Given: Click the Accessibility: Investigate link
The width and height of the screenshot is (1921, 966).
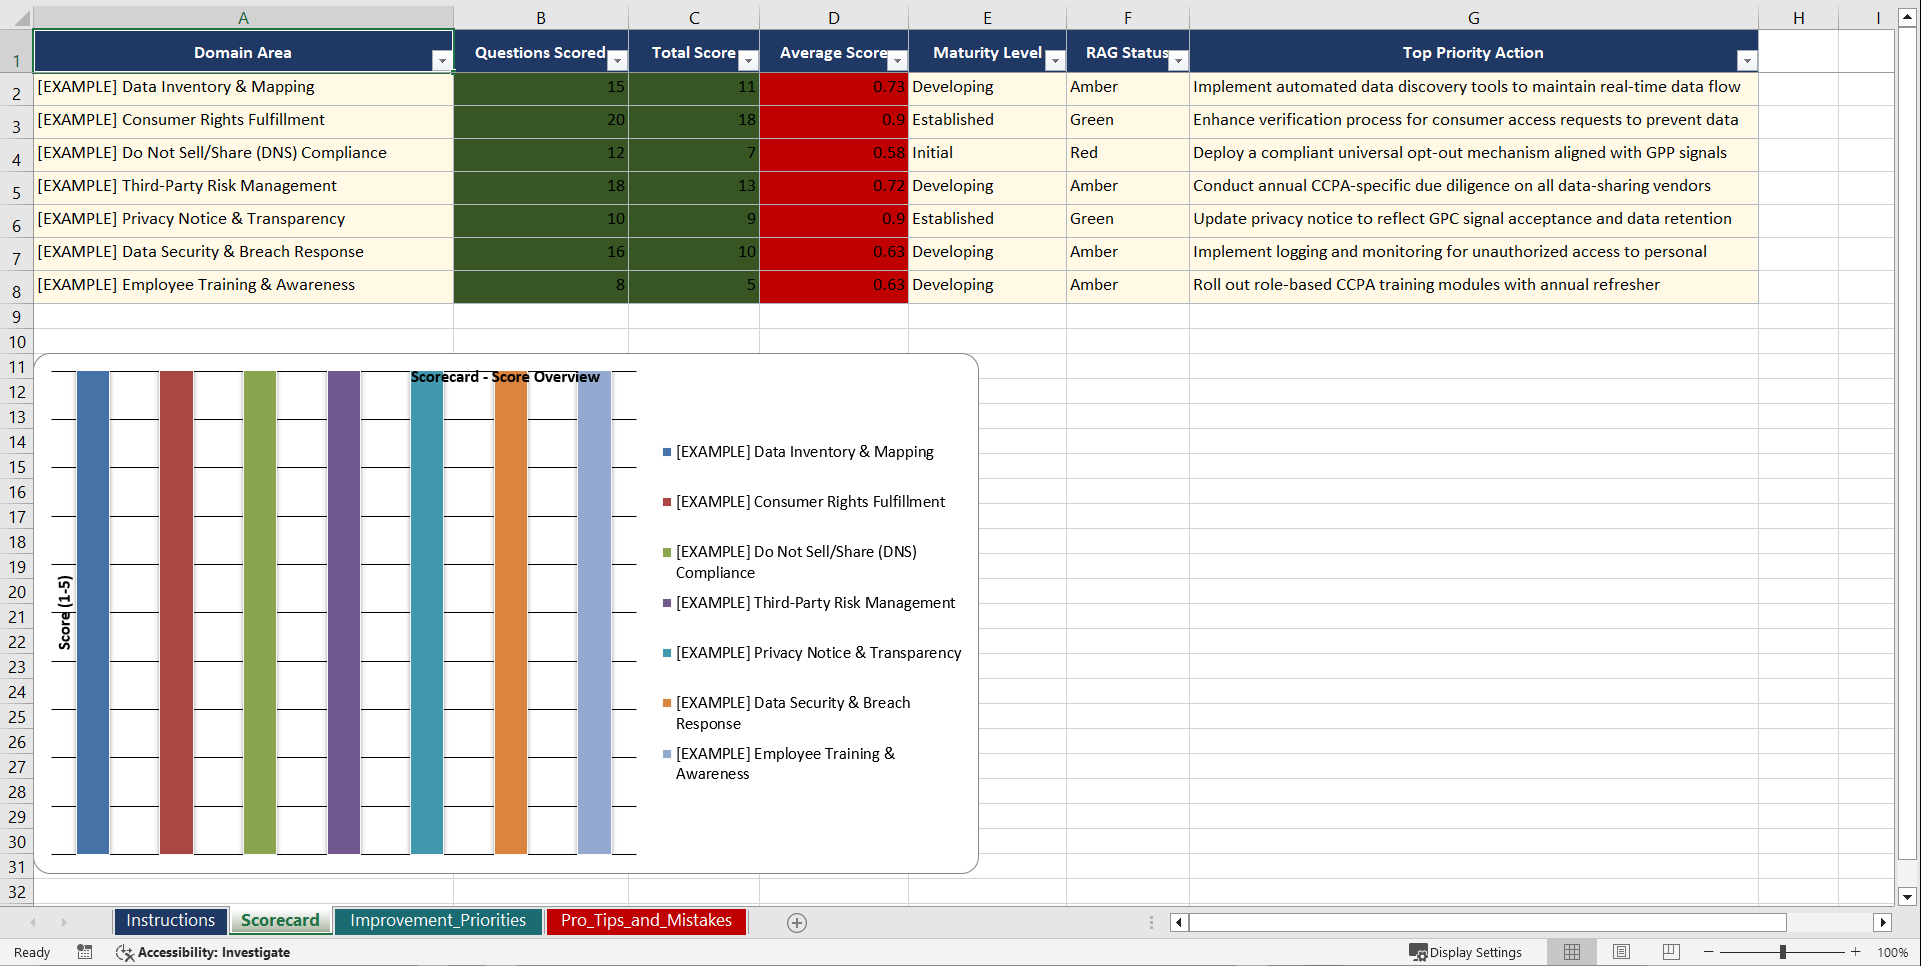Looking at the screenshot, I should (x=213, y=952).
